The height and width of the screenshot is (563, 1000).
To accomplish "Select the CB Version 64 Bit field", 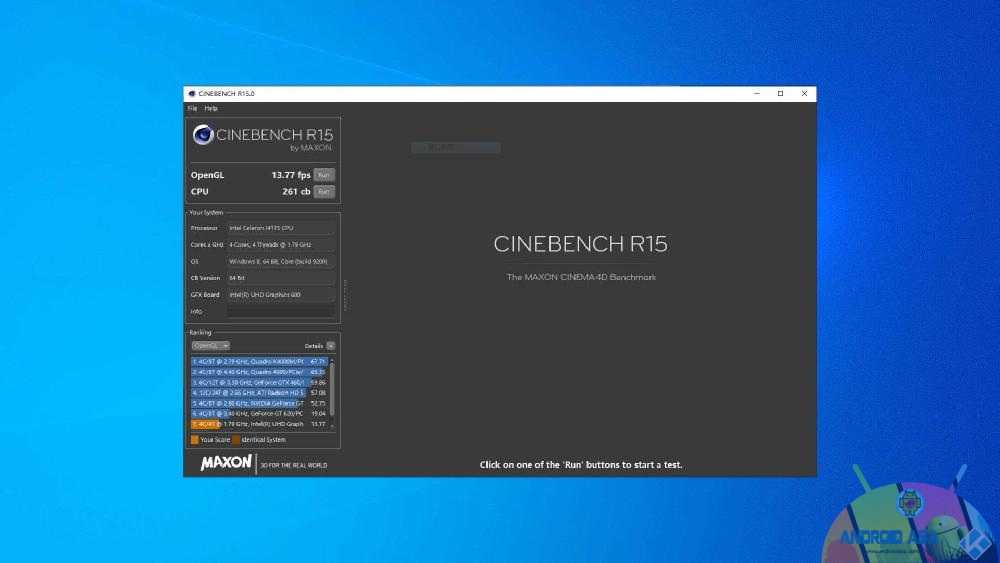I will (x=281, y=278).
